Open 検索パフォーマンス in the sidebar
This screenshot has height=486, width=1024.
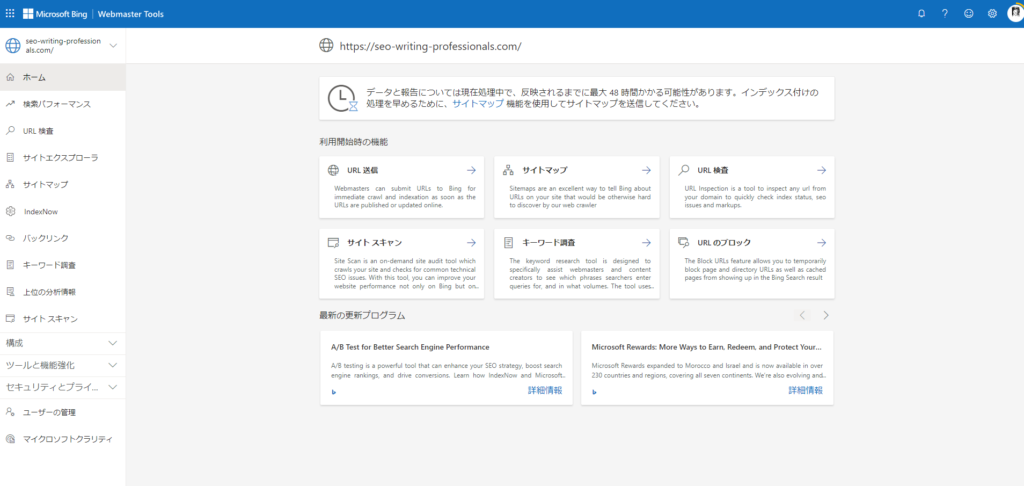pyautogui.click(x=63, y=104)
